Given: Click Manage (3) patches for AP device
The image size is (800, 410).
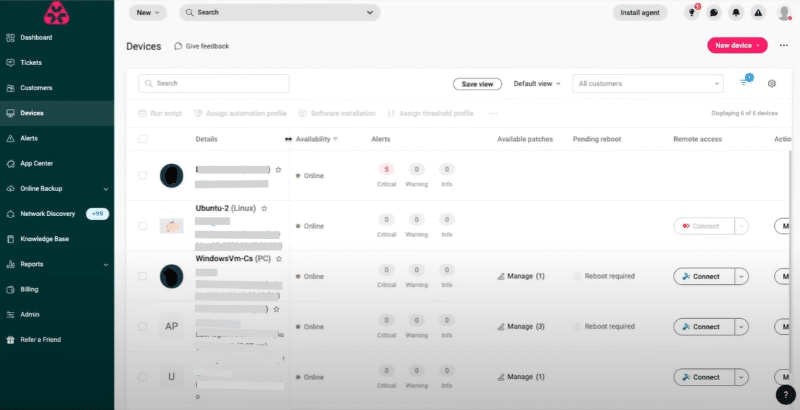Looking at the screenshot, I should coord(521,326).
